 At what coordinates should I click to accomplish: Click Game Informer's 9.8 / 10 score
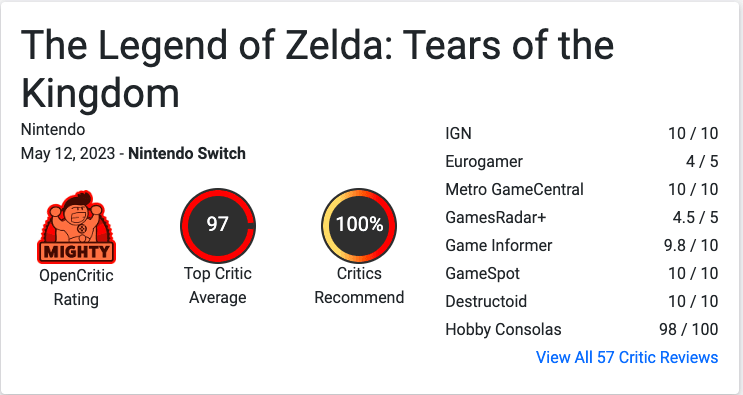(691, 245)
